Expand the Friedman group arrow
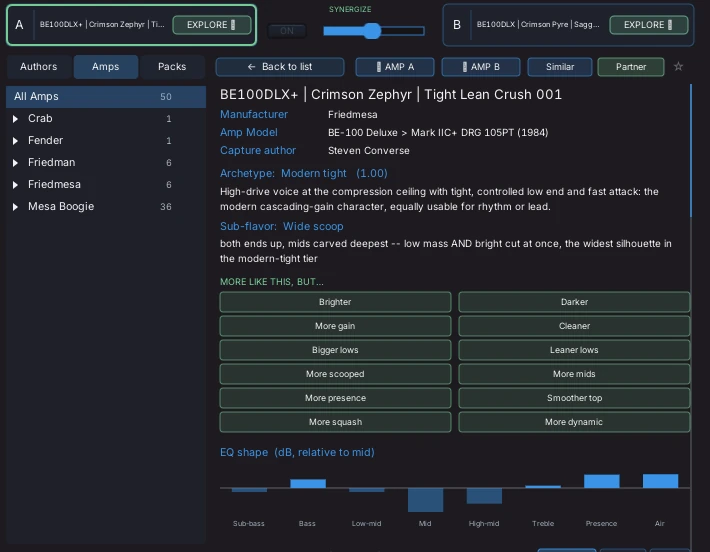Viewport: 710px width, 552px height. pos(15,163)
